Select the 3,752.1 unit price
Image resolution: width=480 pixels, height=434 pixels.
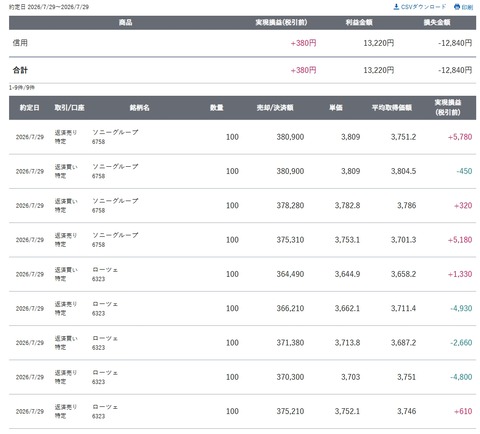click(x=347, y=412)
